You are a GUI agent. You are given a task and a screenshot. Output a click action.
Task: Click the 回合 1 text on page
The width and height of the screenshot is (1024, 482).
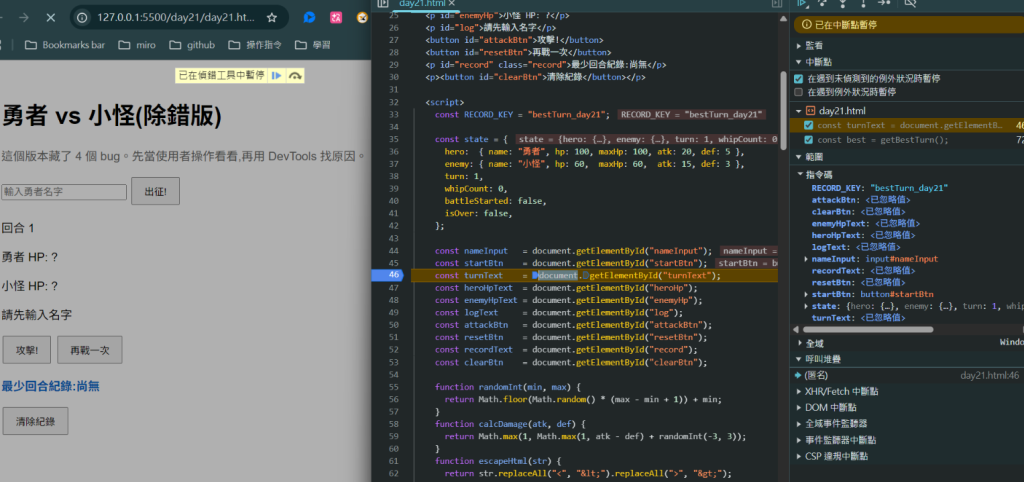pyautogui.click(x=18, y=228)
